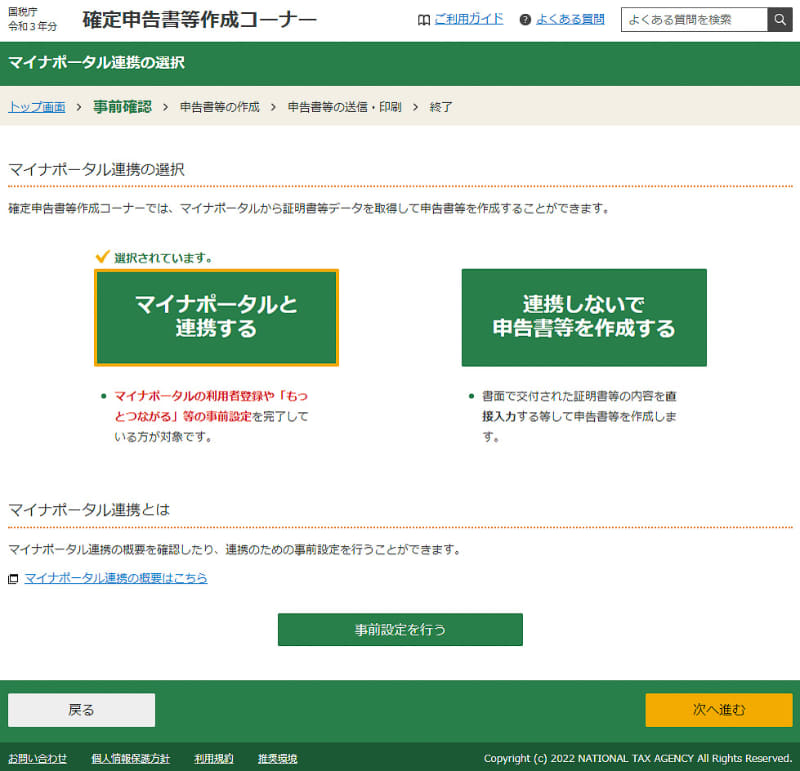The image size is (800, 771).
Task: Click the question mark icon next to よくある質問
Action: point(523,19)
